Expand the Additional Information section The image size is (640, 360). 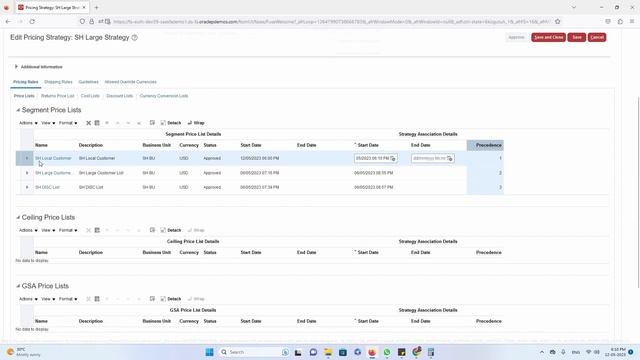pyautogui.click(x=16, y=67)
